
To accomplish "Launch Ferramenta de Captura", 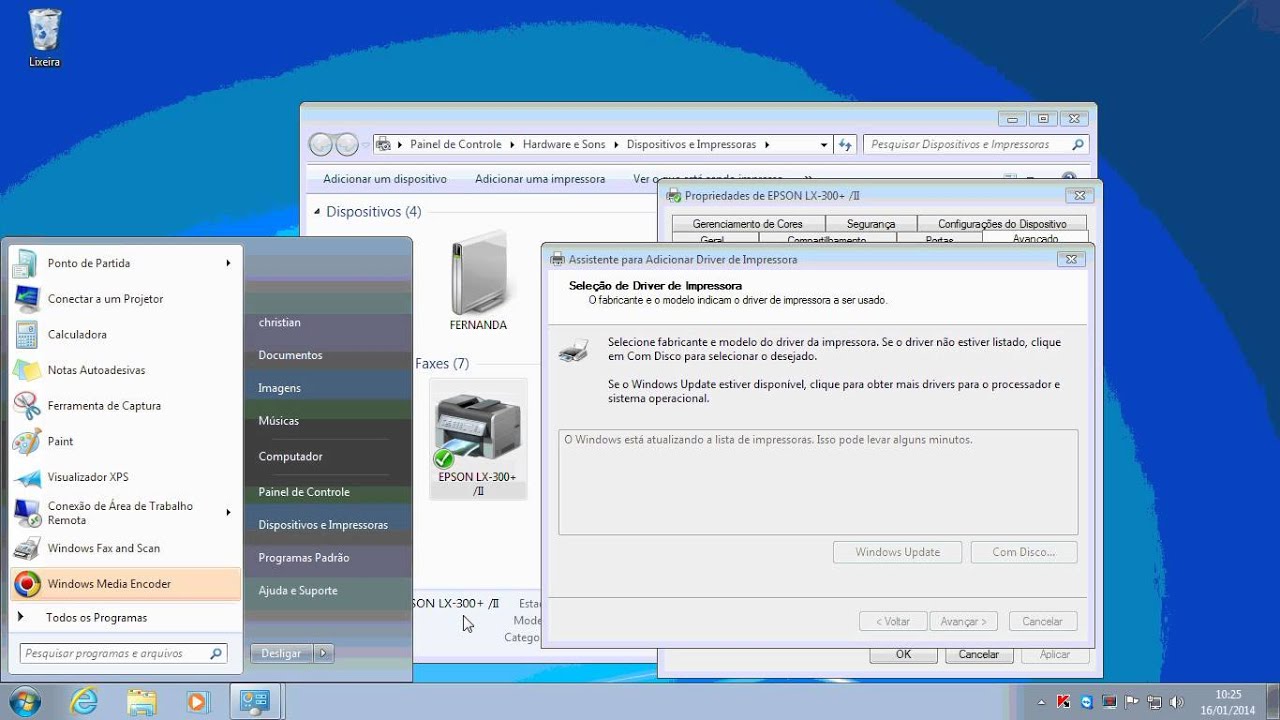I will (125, 406).
